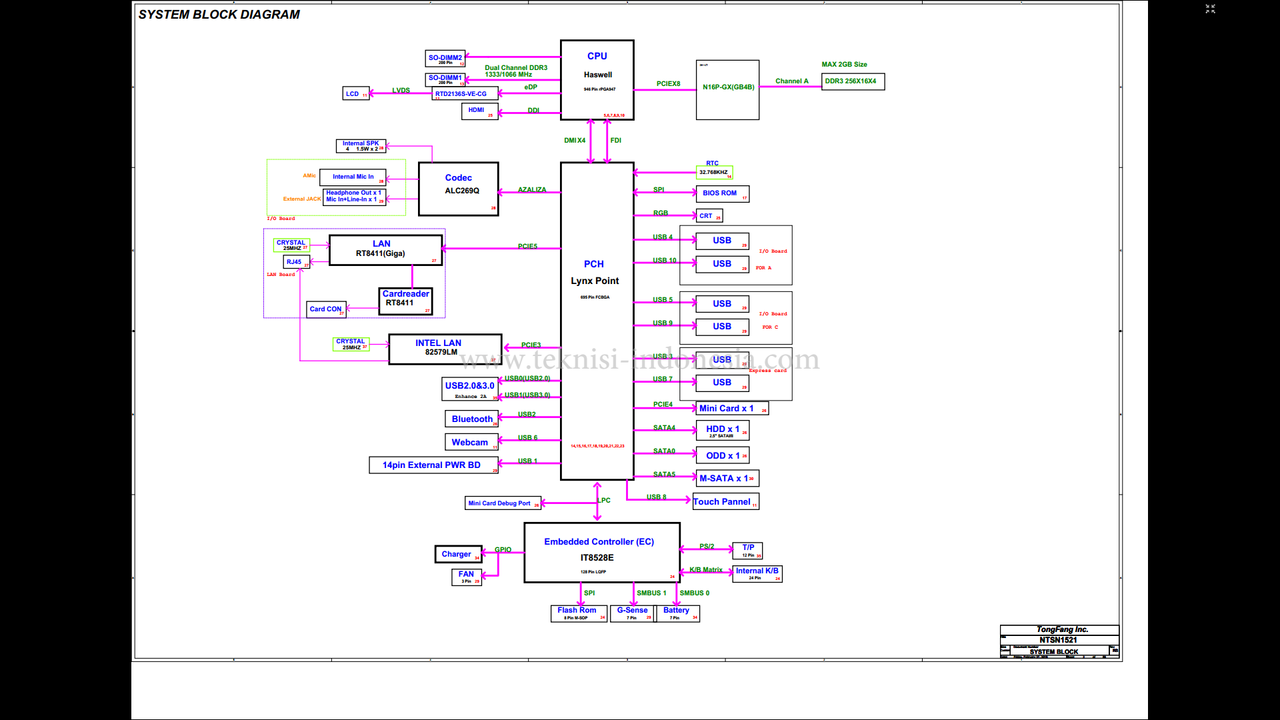The image size is (1280, 720).
Task: Select the SMBUS 0 label
Action: tap(695, 593)
